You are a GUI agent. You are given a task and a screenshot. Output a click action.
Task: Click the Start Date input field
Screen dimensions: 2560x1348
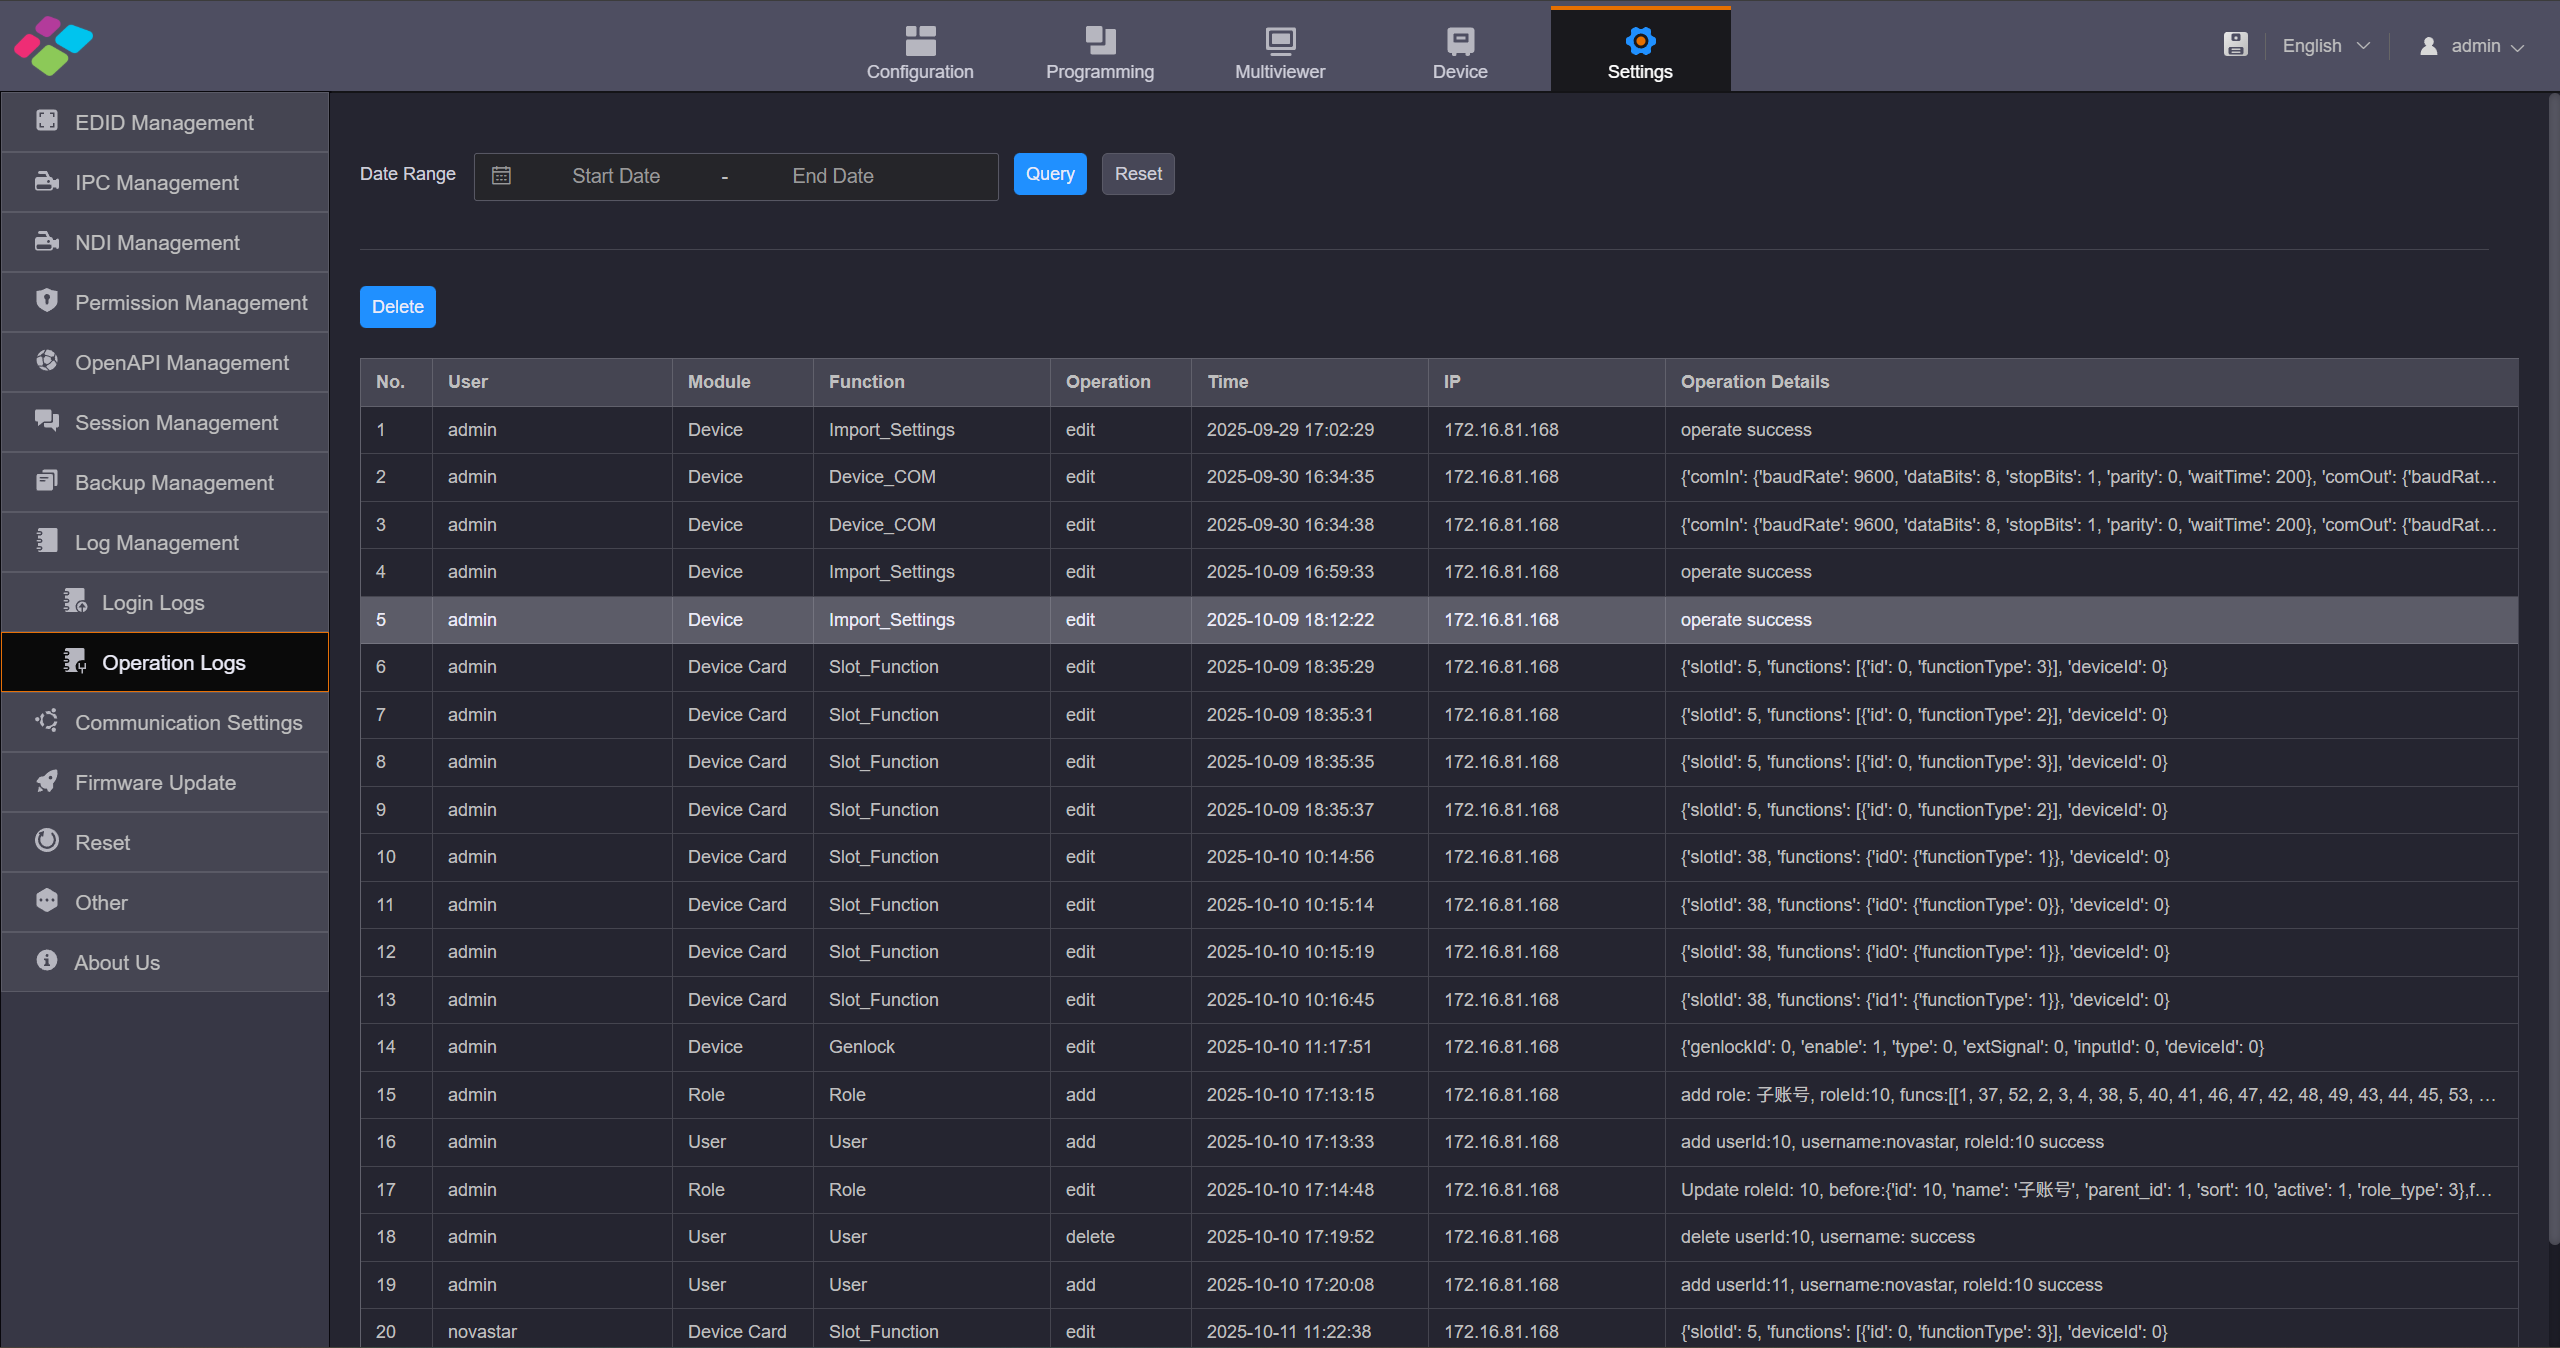[x=616, y=176]
